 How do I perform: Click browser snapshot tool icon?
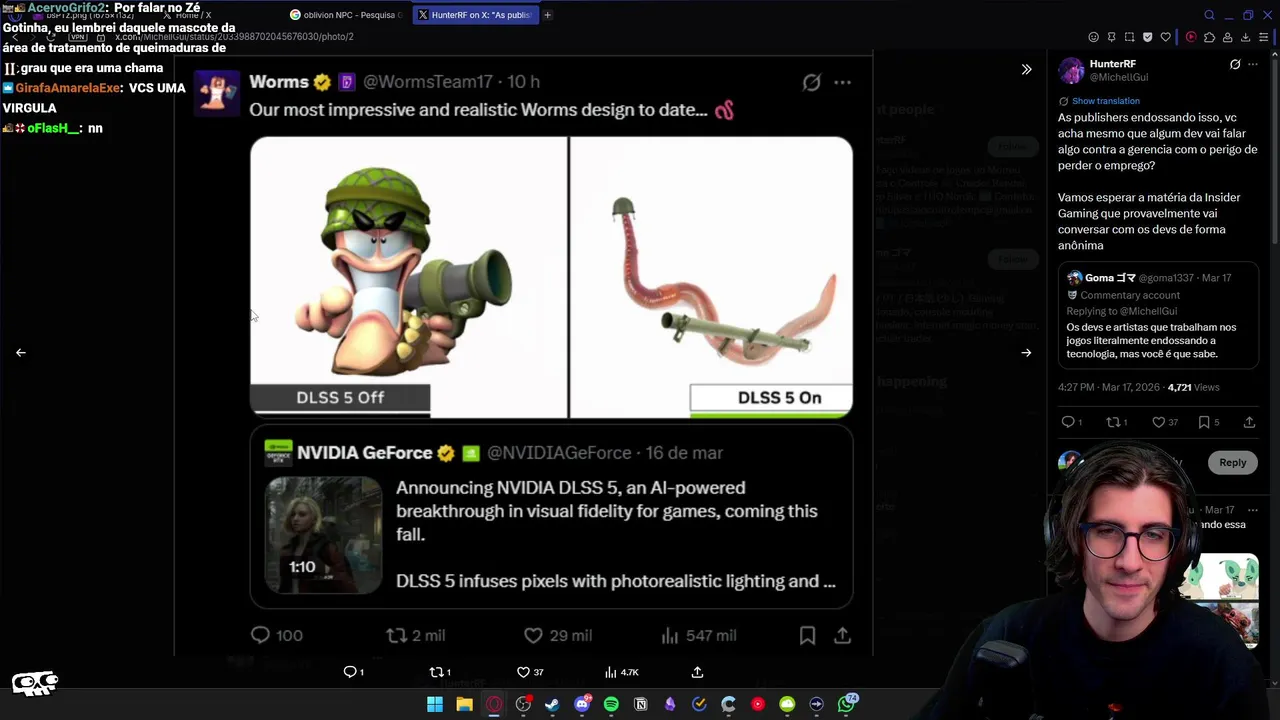coord(1129,37)
